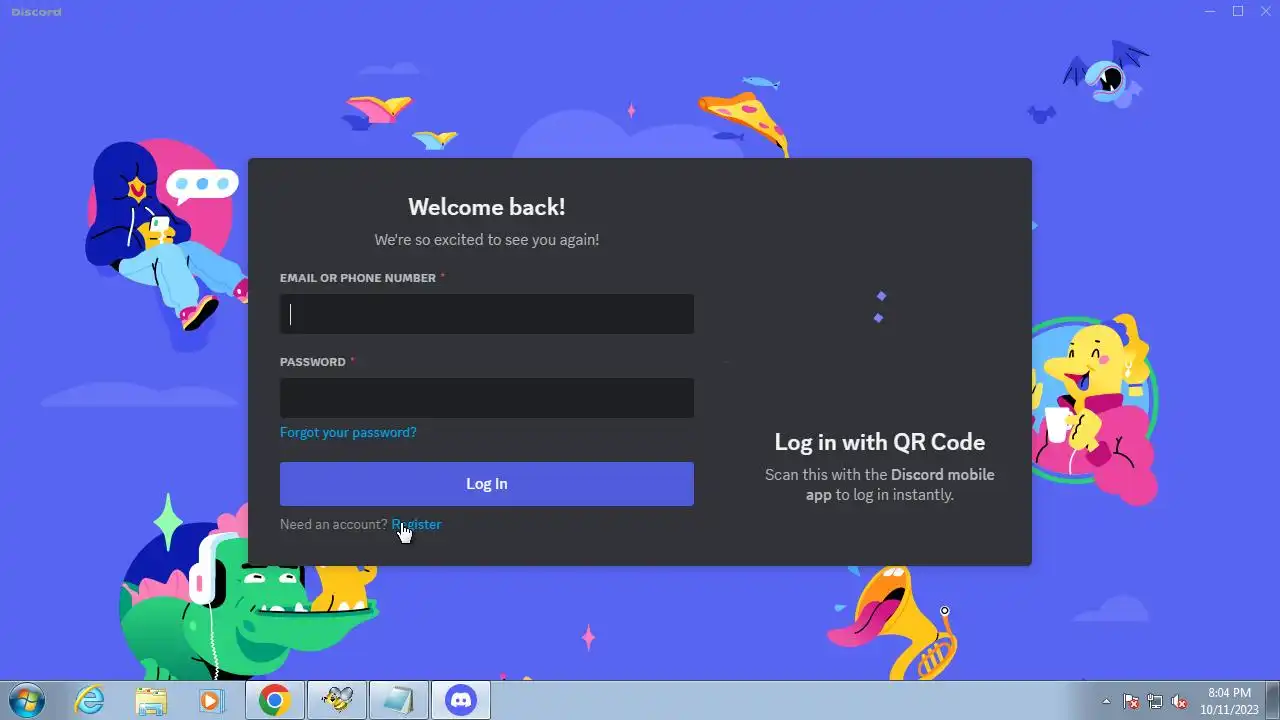Open Action Center flag tray icon
The image size is (1280, 720).
tap(1131, 701)
